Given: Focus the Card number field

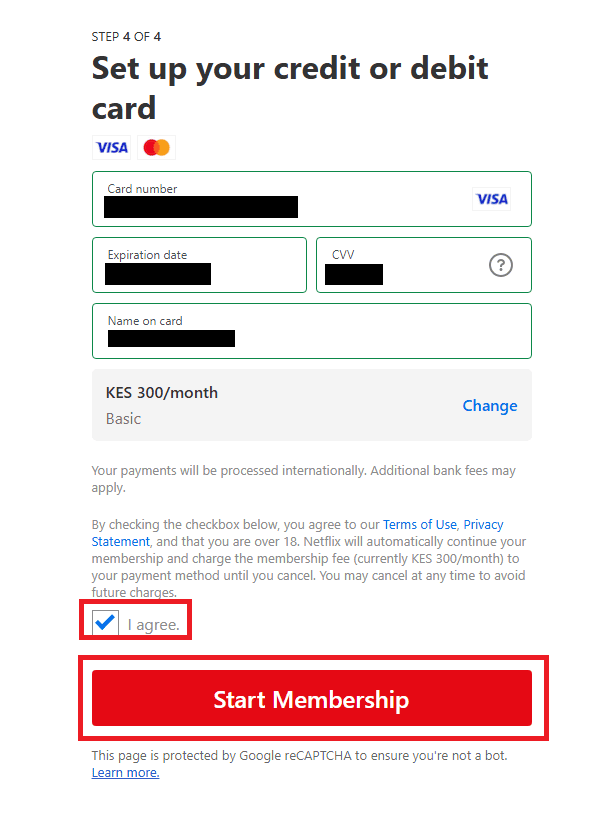Looking at the screenshot, I should (x=312, y=199).
